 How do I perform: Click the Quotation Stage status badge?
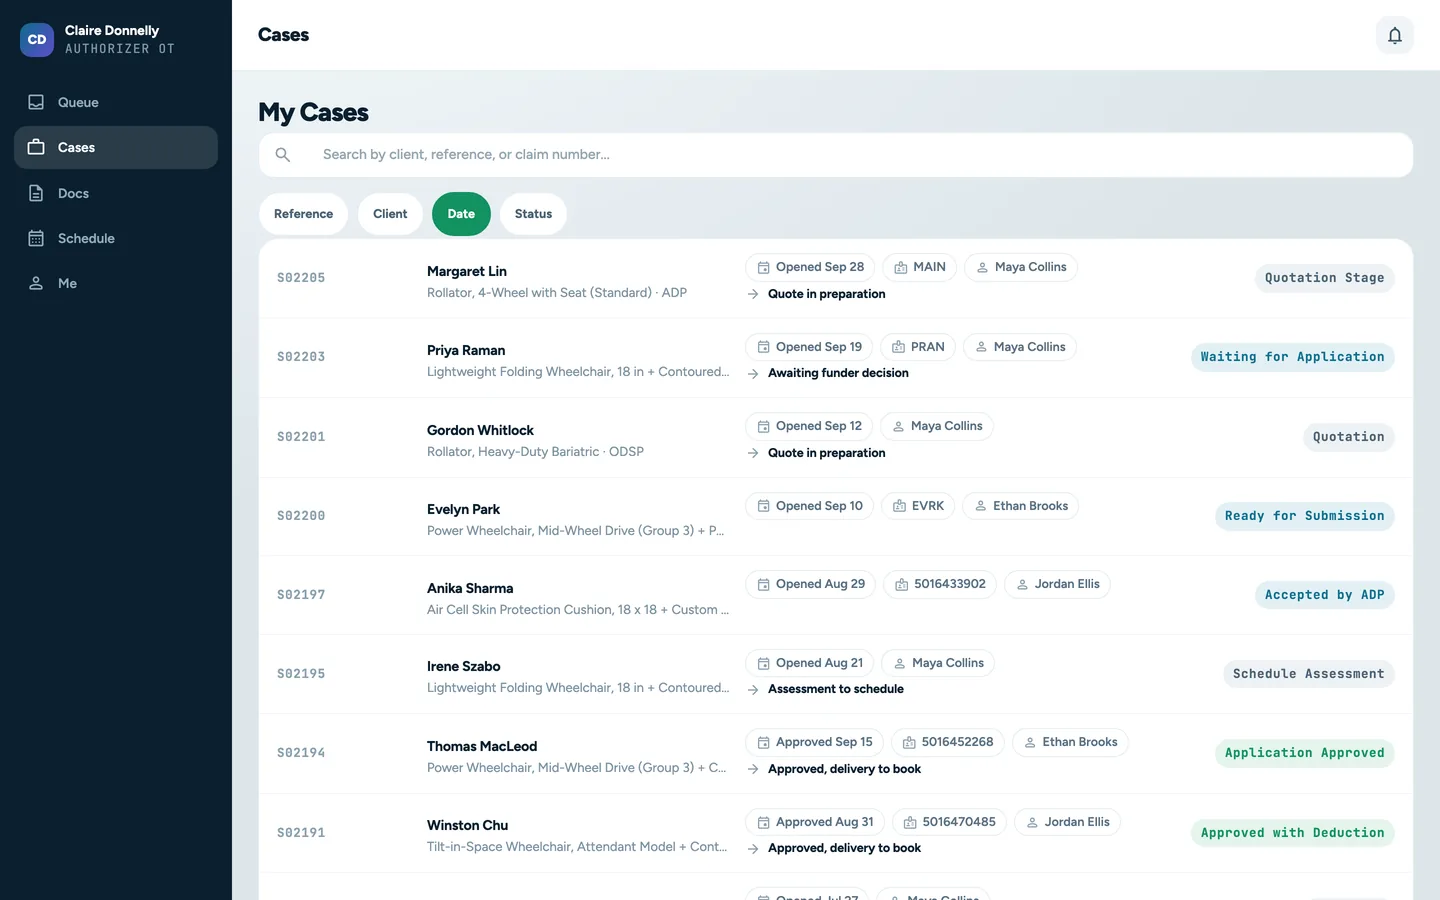click(1324, 278)
